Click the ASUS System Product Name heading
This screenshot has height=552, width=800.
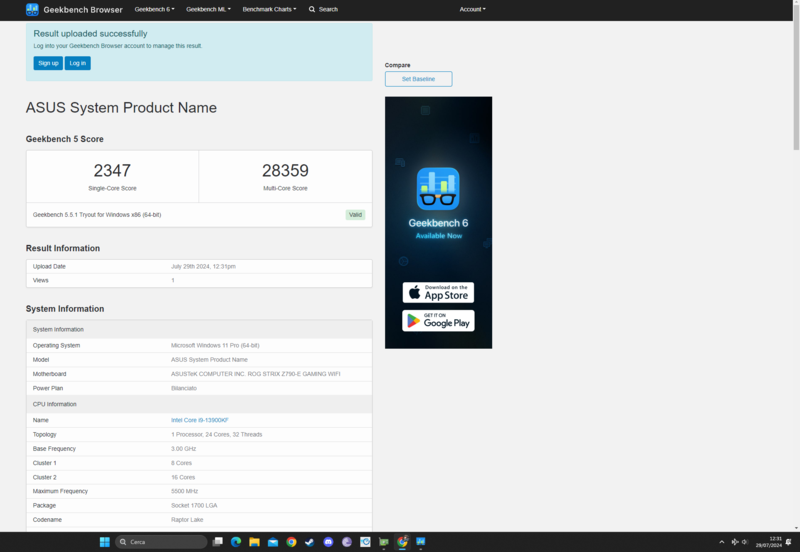coord(121,108)
